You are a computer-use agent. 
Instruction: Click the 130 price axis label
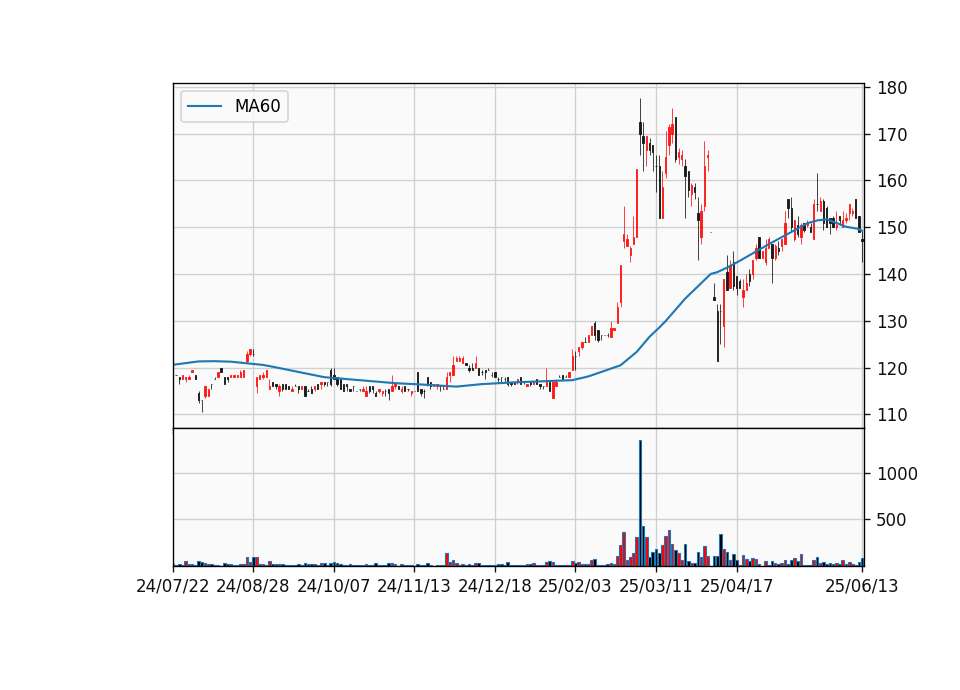[892, 321]
